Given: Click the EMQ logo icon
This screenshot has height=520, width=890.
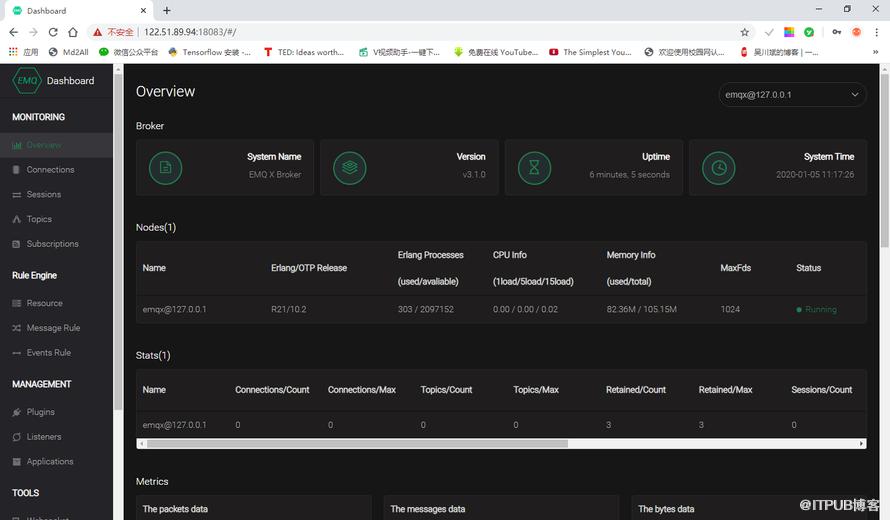Looking at the screenshot, I should click(x=27, y=81).
